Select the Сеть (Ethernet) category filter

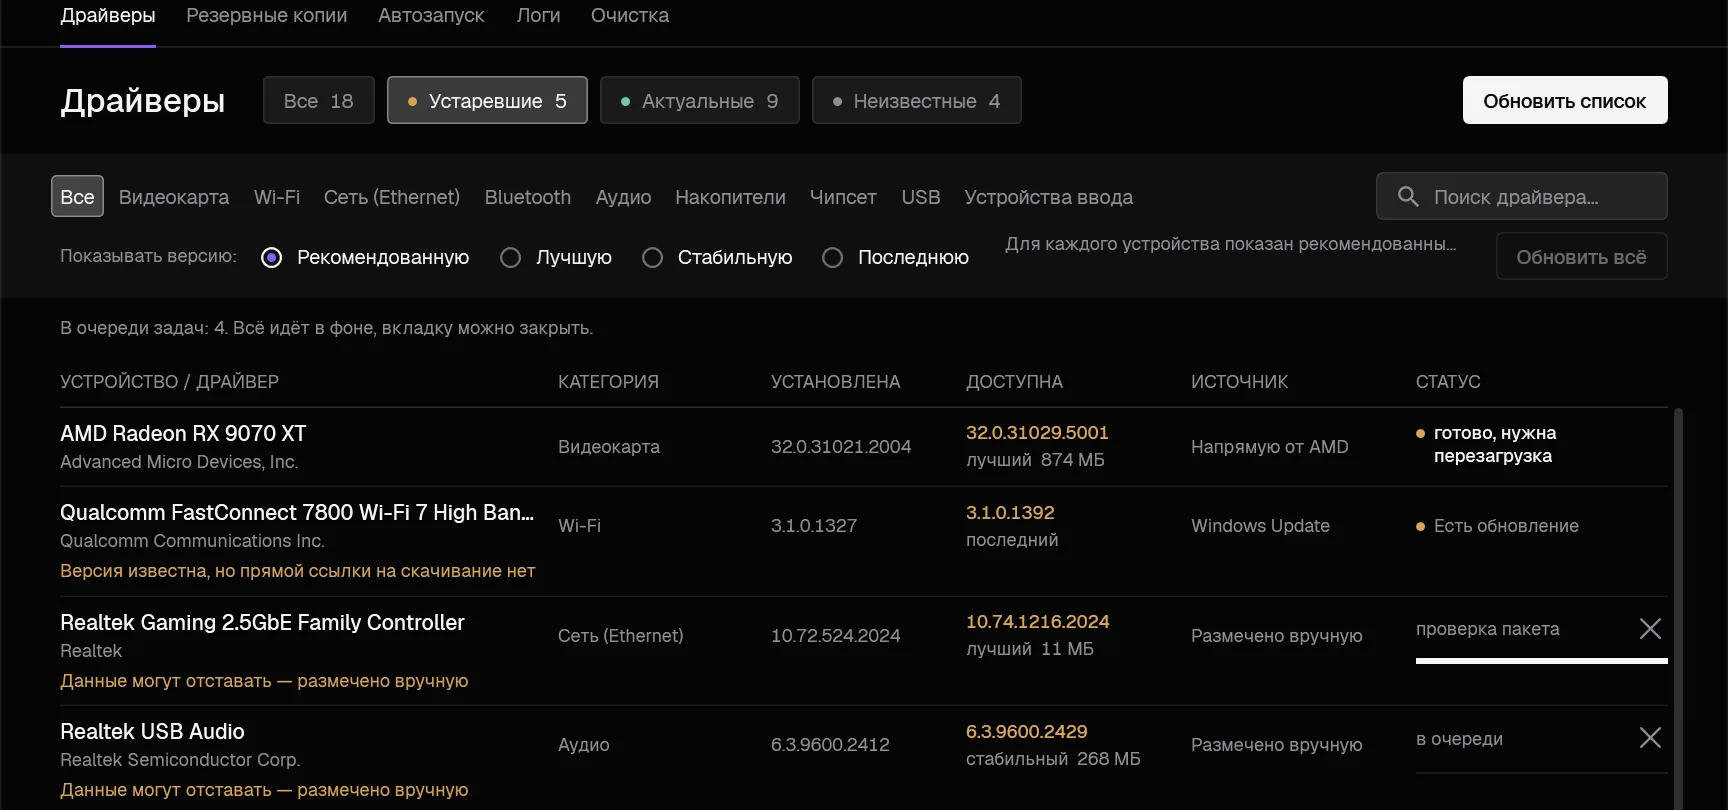tap(392, 197)
